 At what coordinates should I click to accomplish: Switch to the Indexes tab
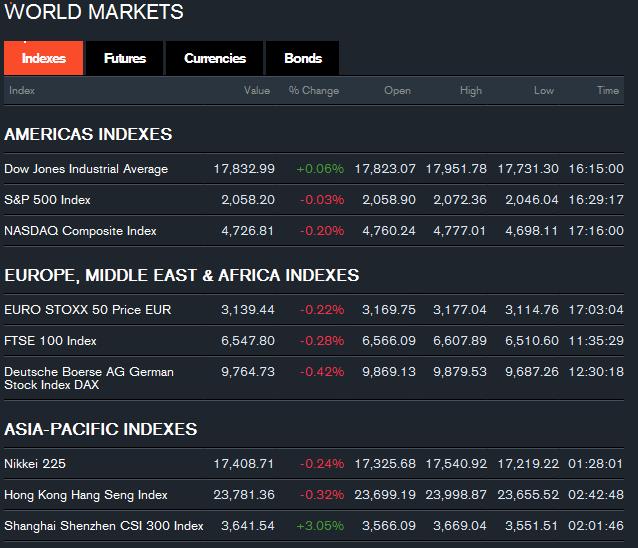(44, 58)
